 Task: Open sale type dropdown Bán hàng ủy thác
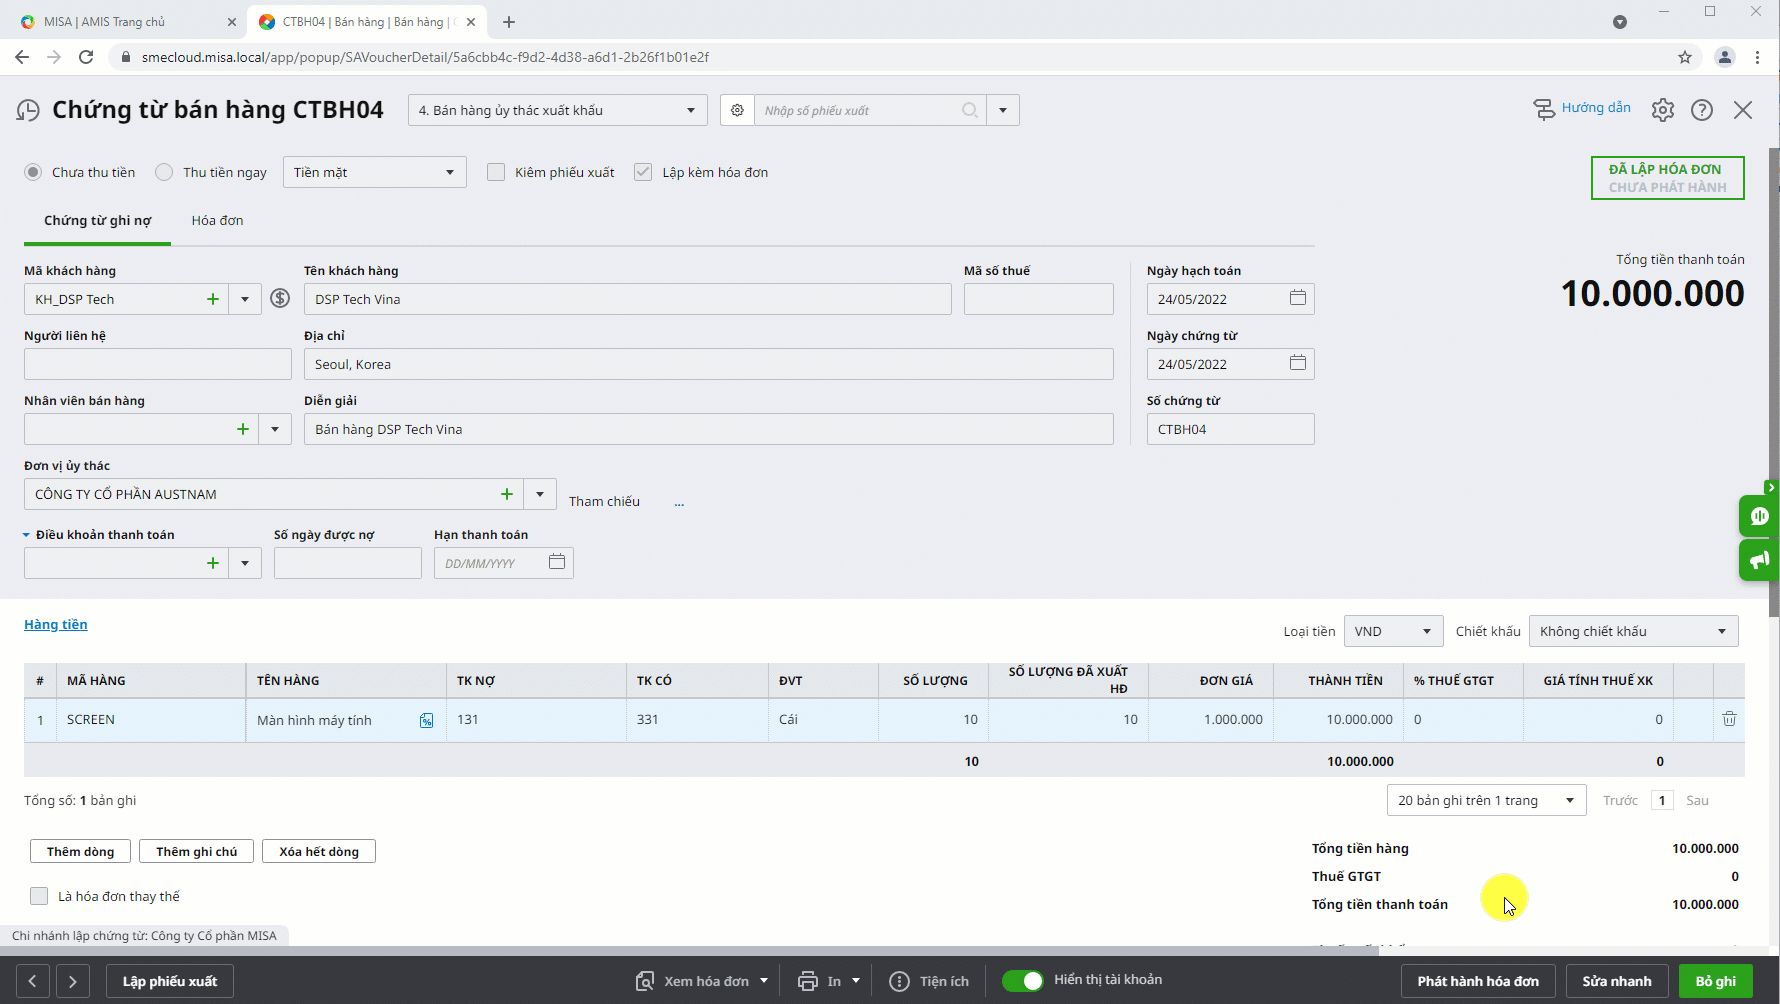coord(557,110)
